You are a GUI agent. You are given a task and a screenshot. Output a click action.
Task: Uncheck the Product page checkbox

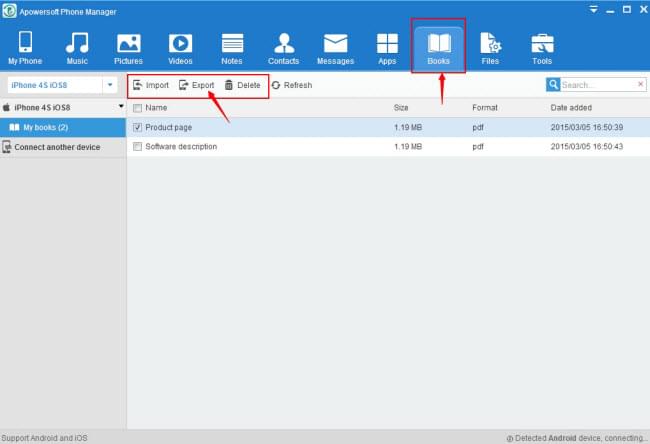pyautogui.click(x=138, y=127)
